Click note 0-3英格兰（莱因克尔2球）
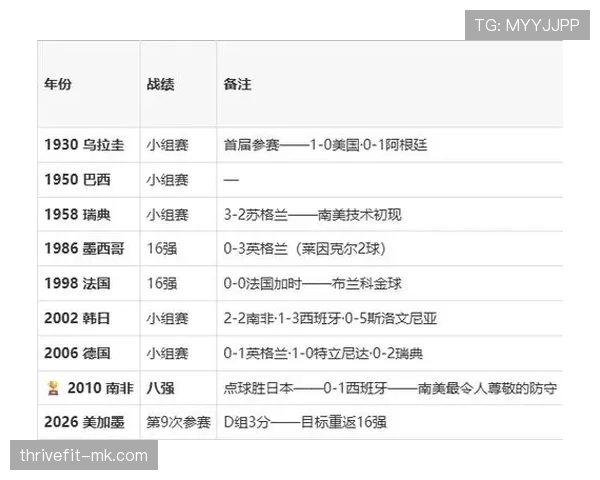 coord(305,249)
